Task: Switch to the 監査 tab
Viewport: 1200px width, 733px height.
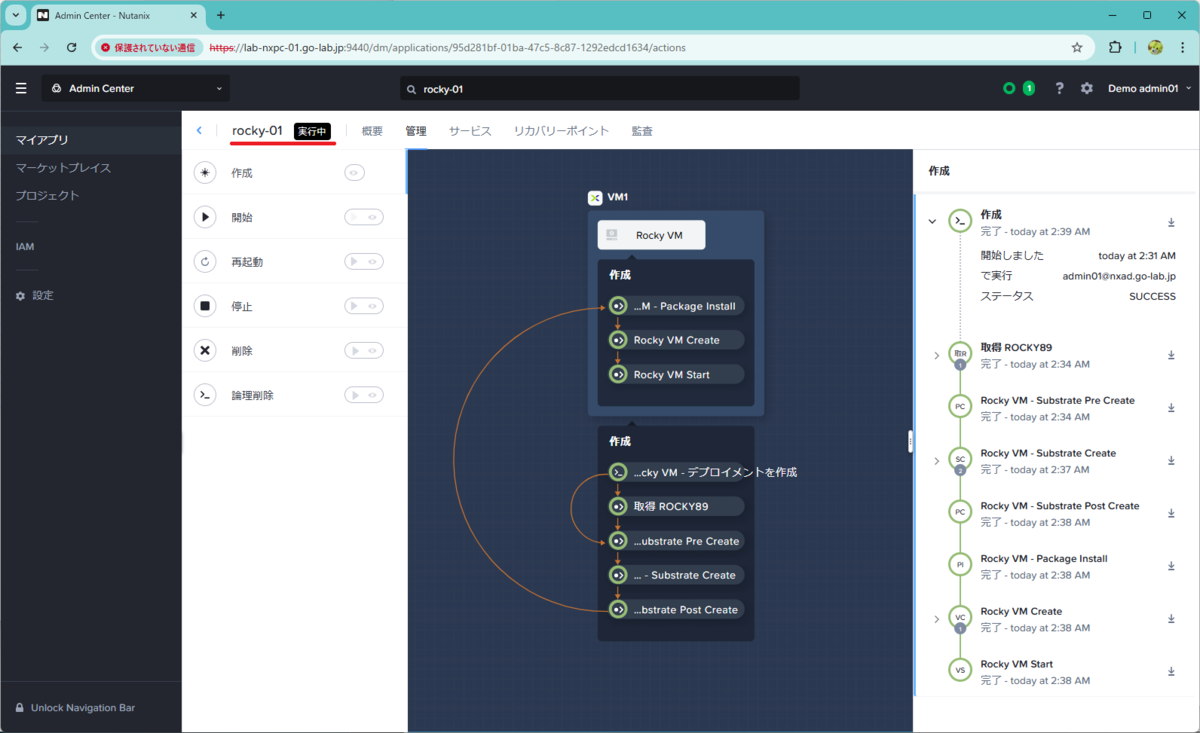Action: point(642,131)
